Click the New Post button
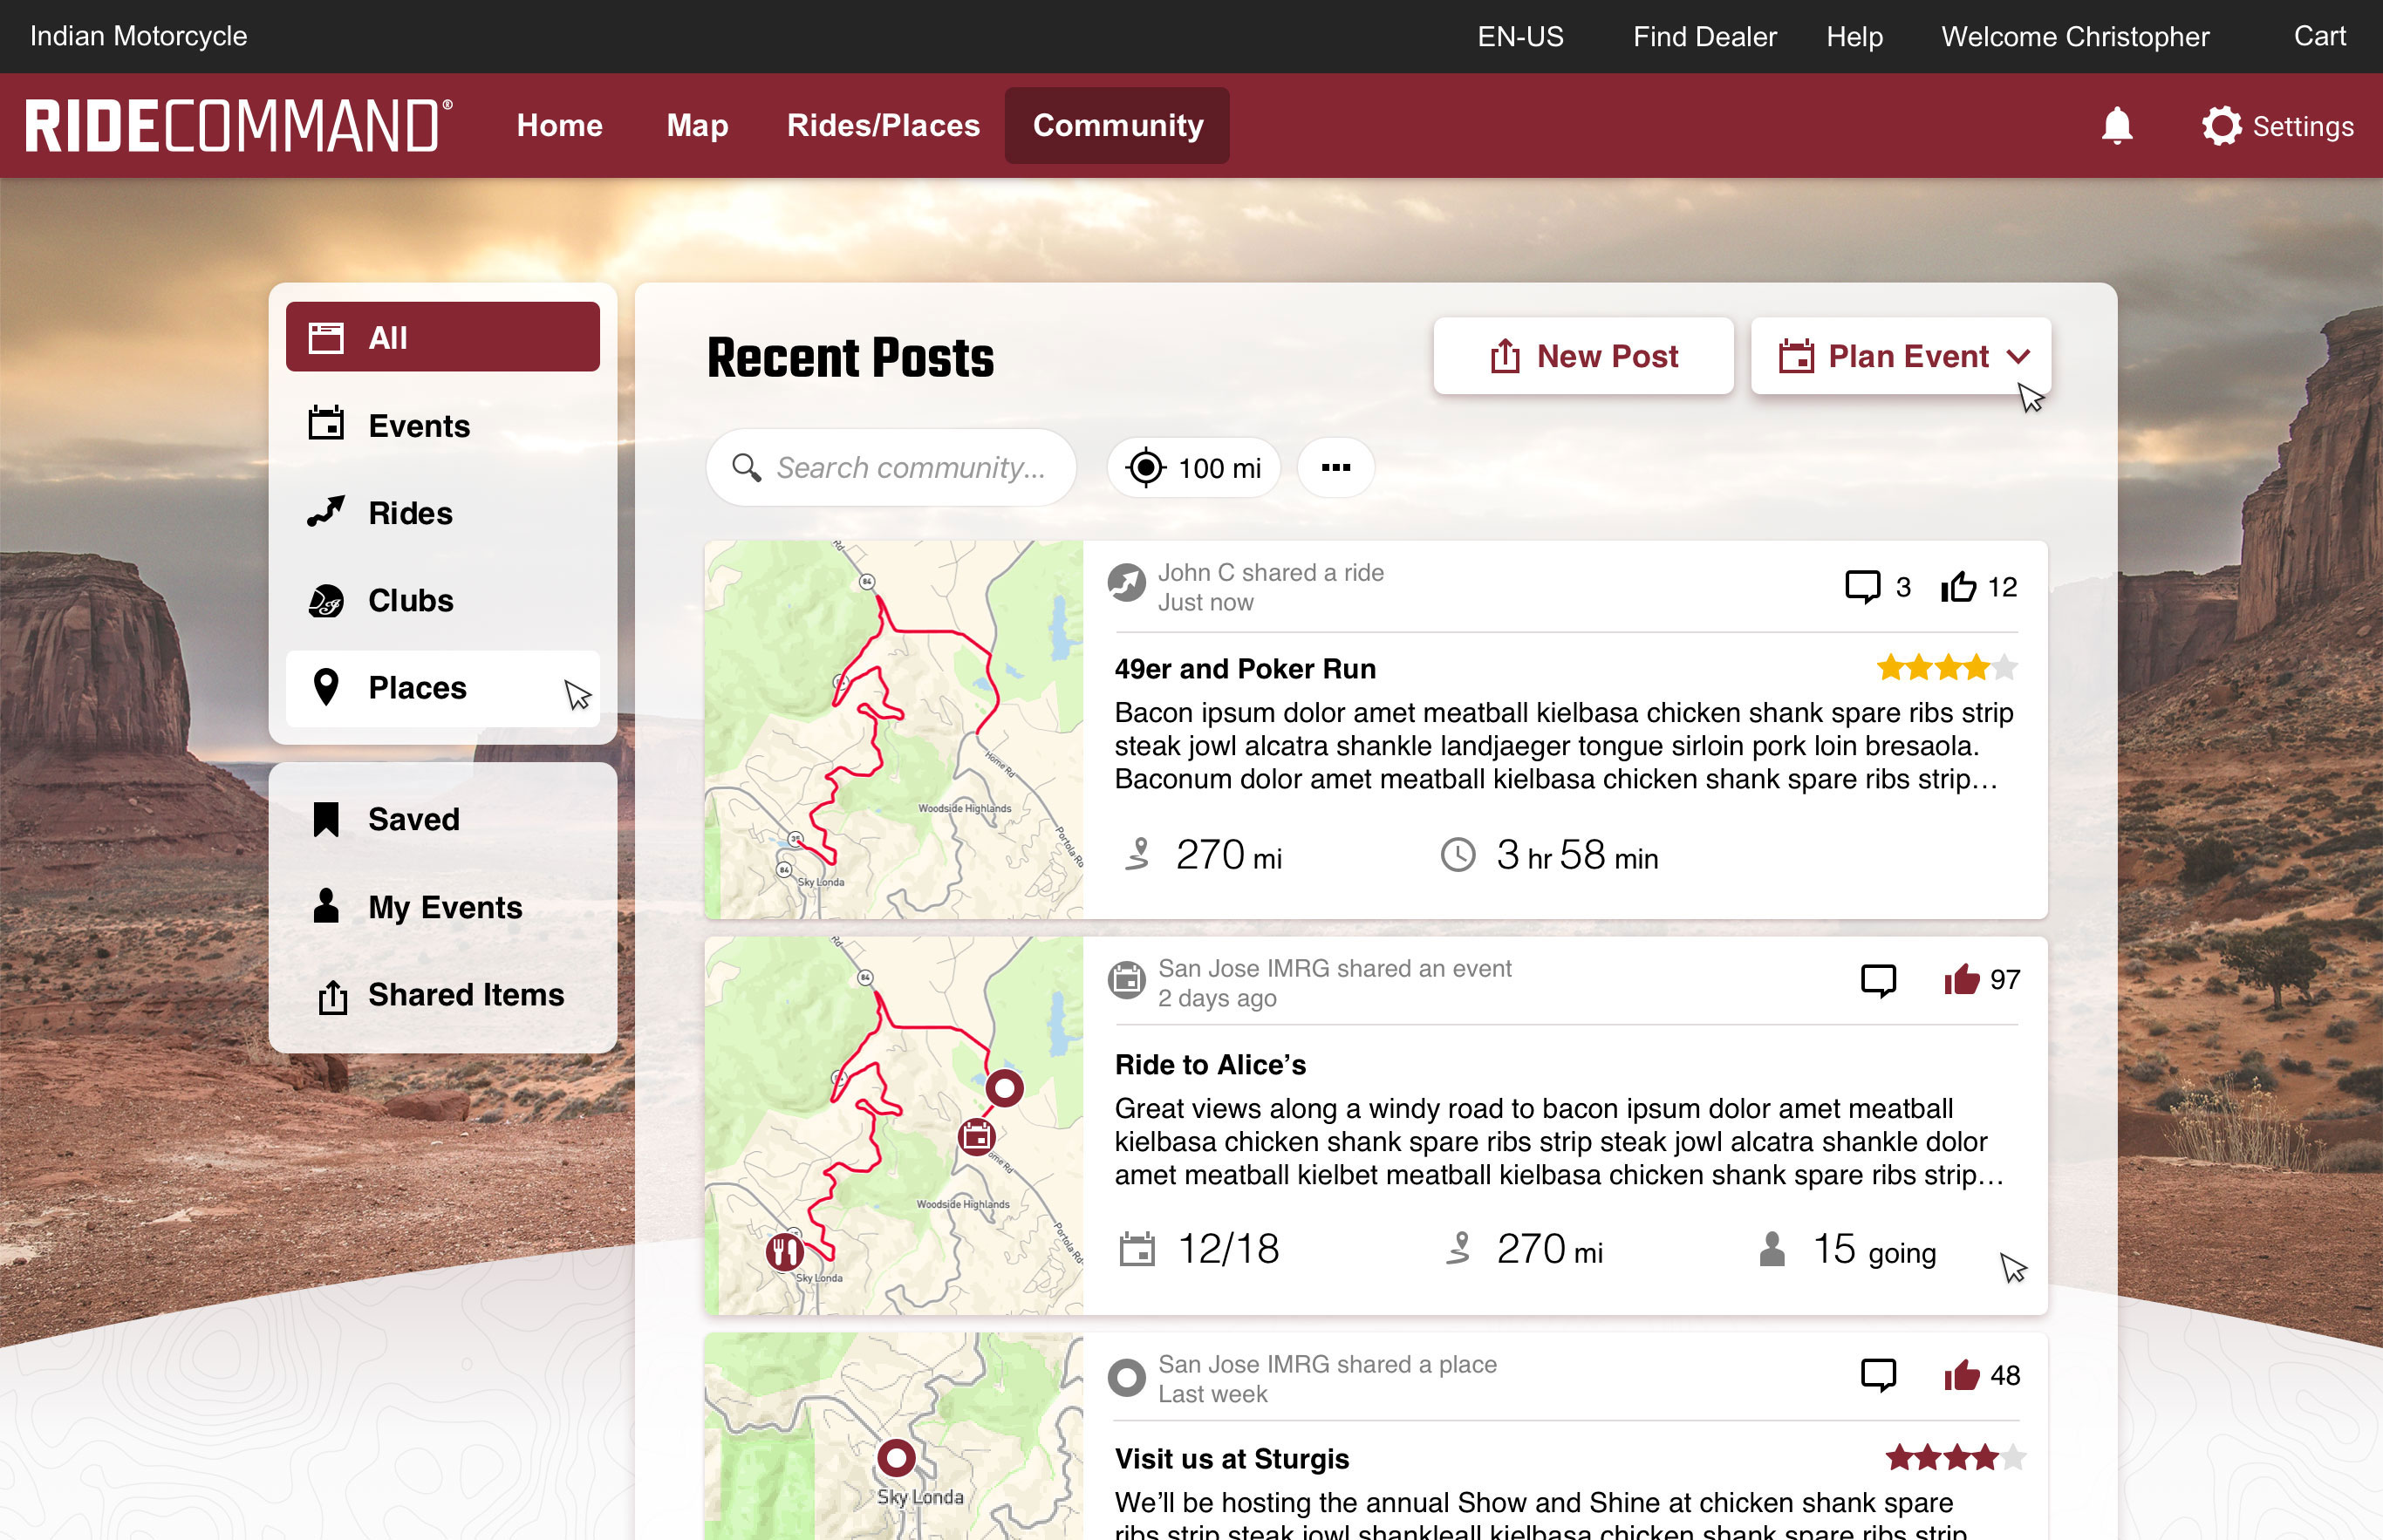The image size is (2383, 1540). pos(1583,356)
